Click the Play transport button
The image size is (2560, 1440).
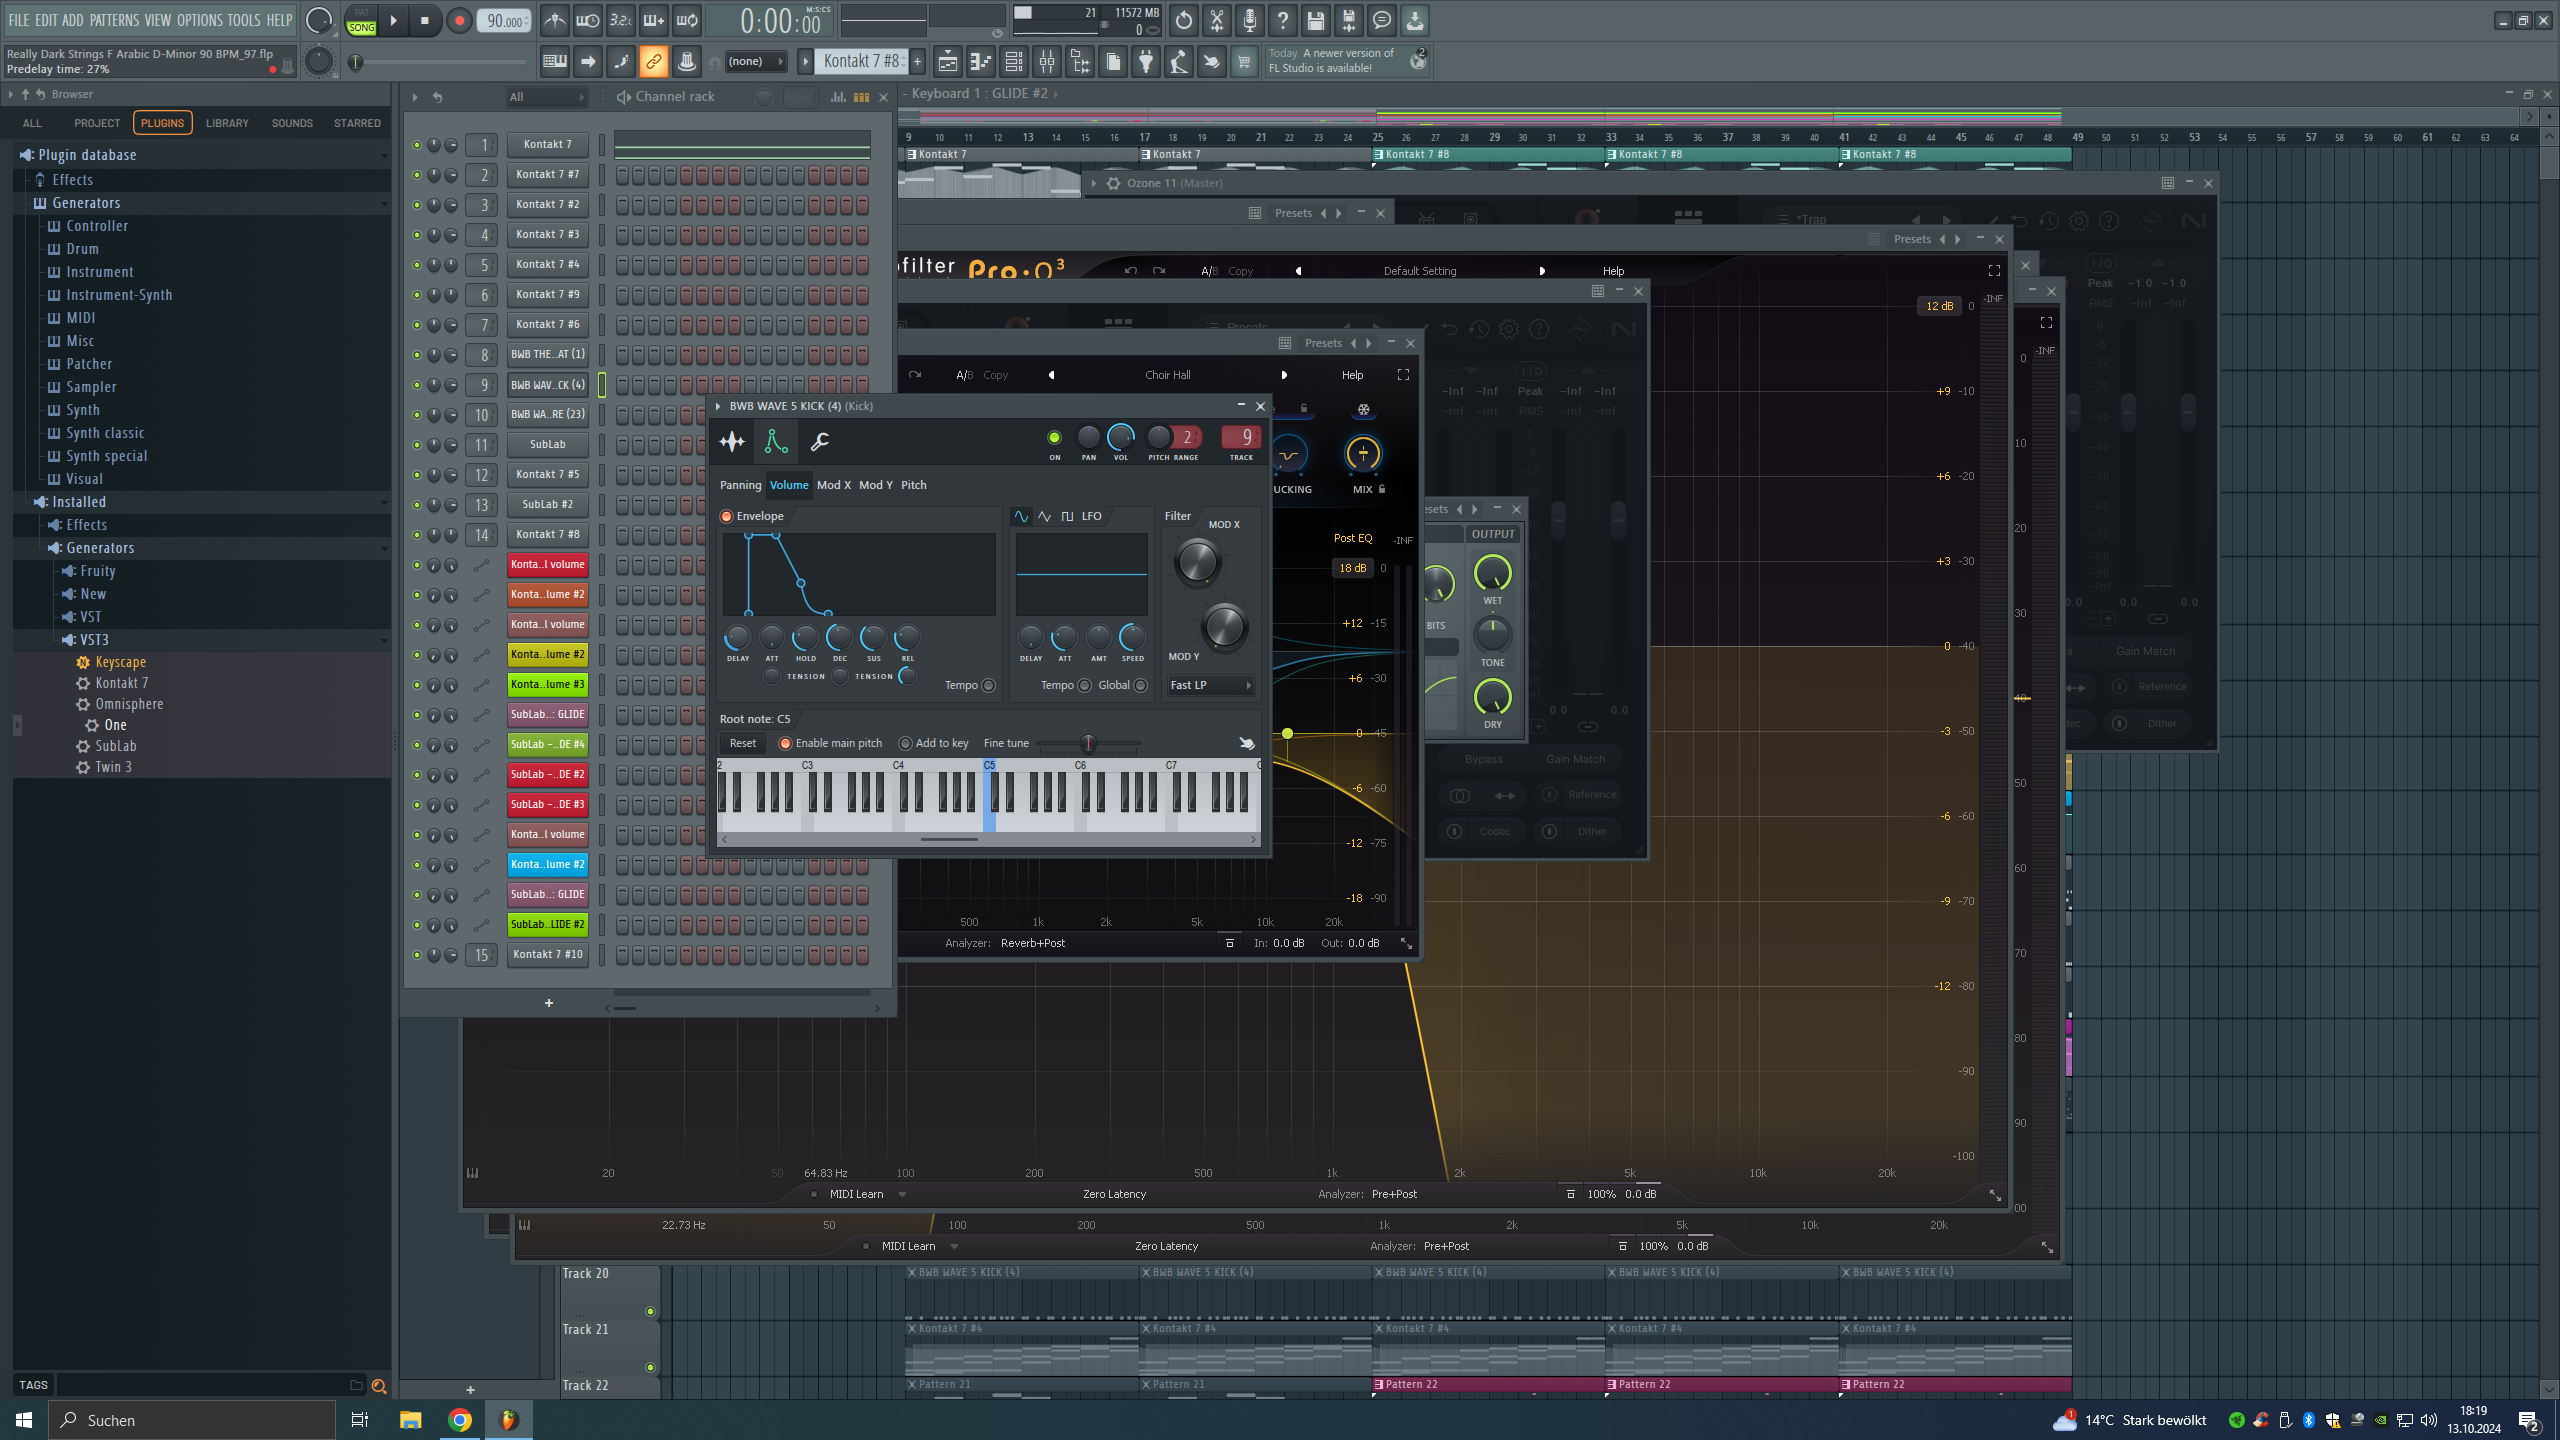click(393, 20)
